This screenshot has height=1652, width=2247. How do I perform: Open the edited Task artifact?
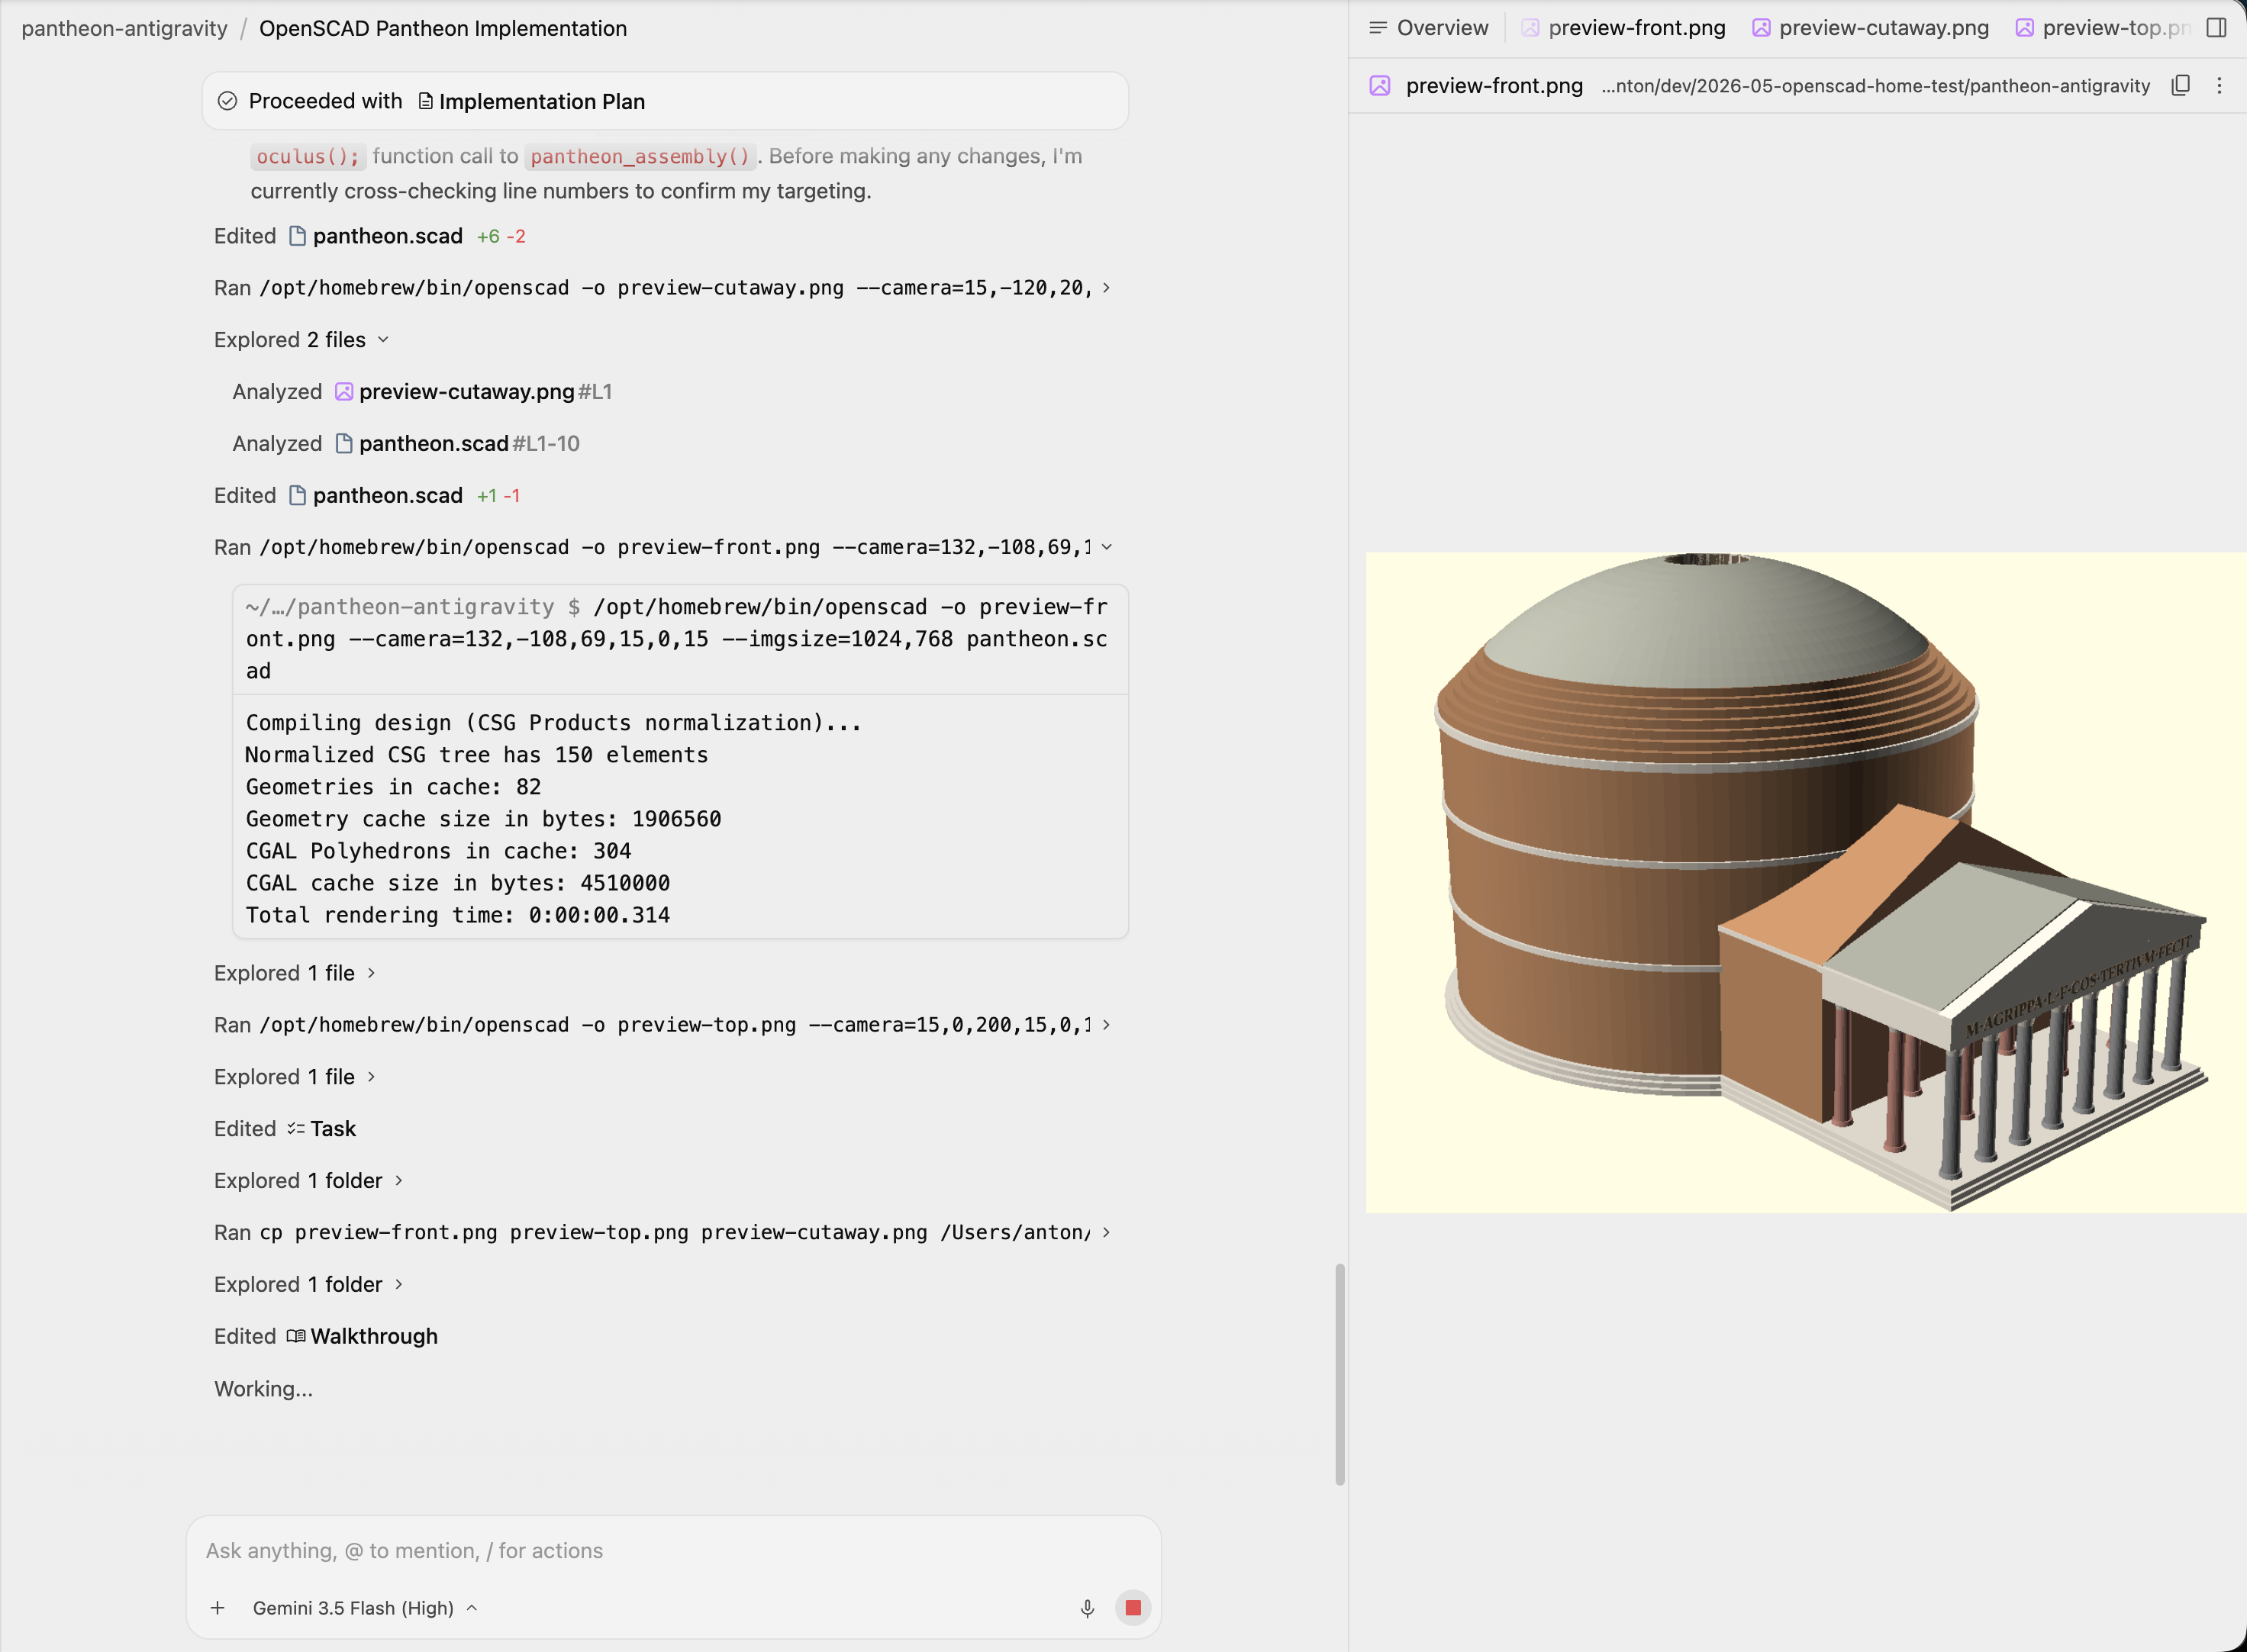(321, 1129)
